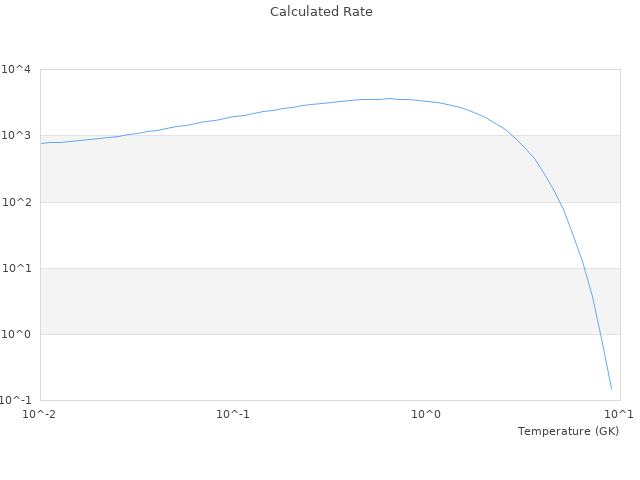Select the 10^3 tick label on the vertical axis
Image resolution: width=640 pixels, height=480 pixels.
coord(17,136)
